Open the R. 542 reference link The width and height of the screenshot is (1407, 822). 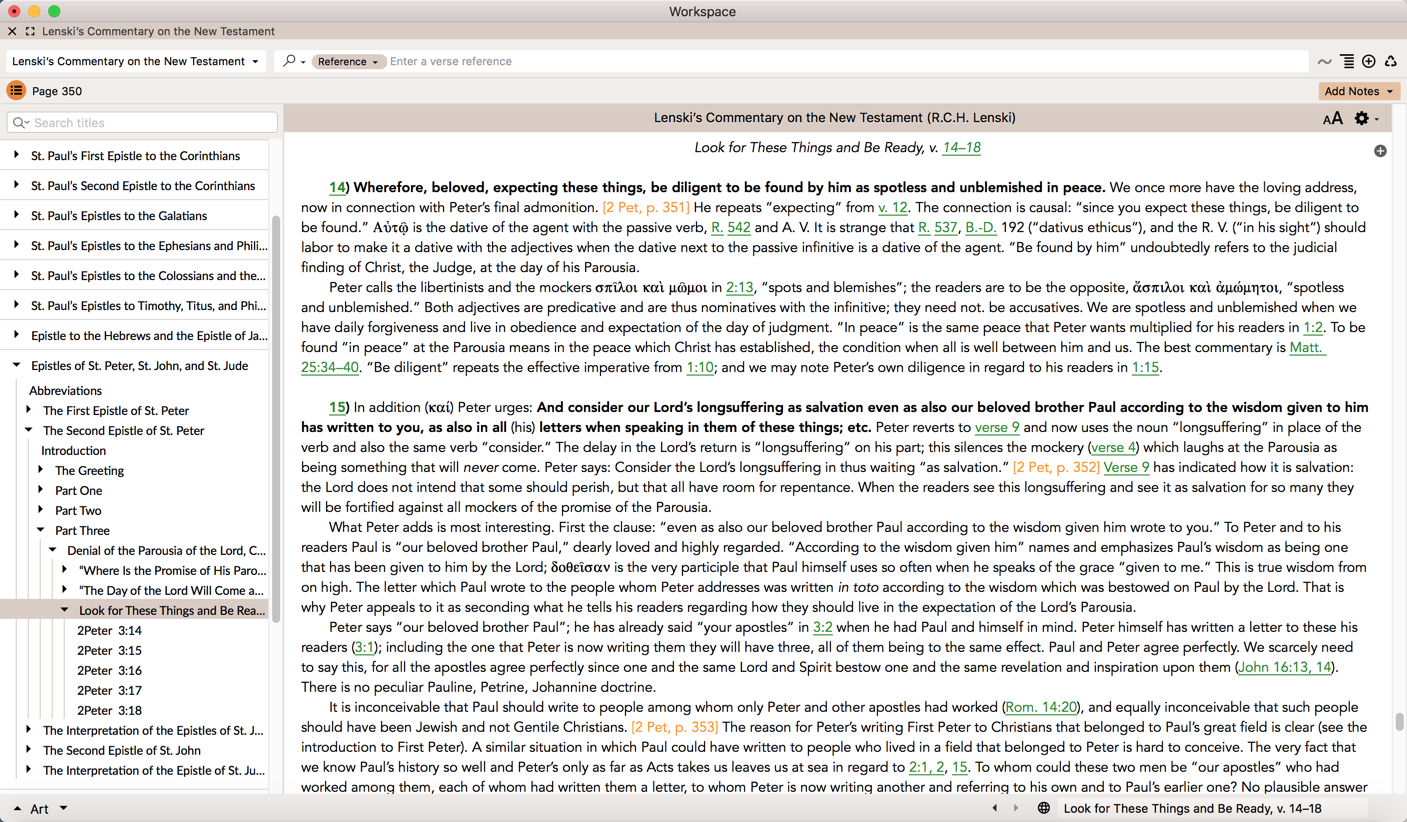730,228
